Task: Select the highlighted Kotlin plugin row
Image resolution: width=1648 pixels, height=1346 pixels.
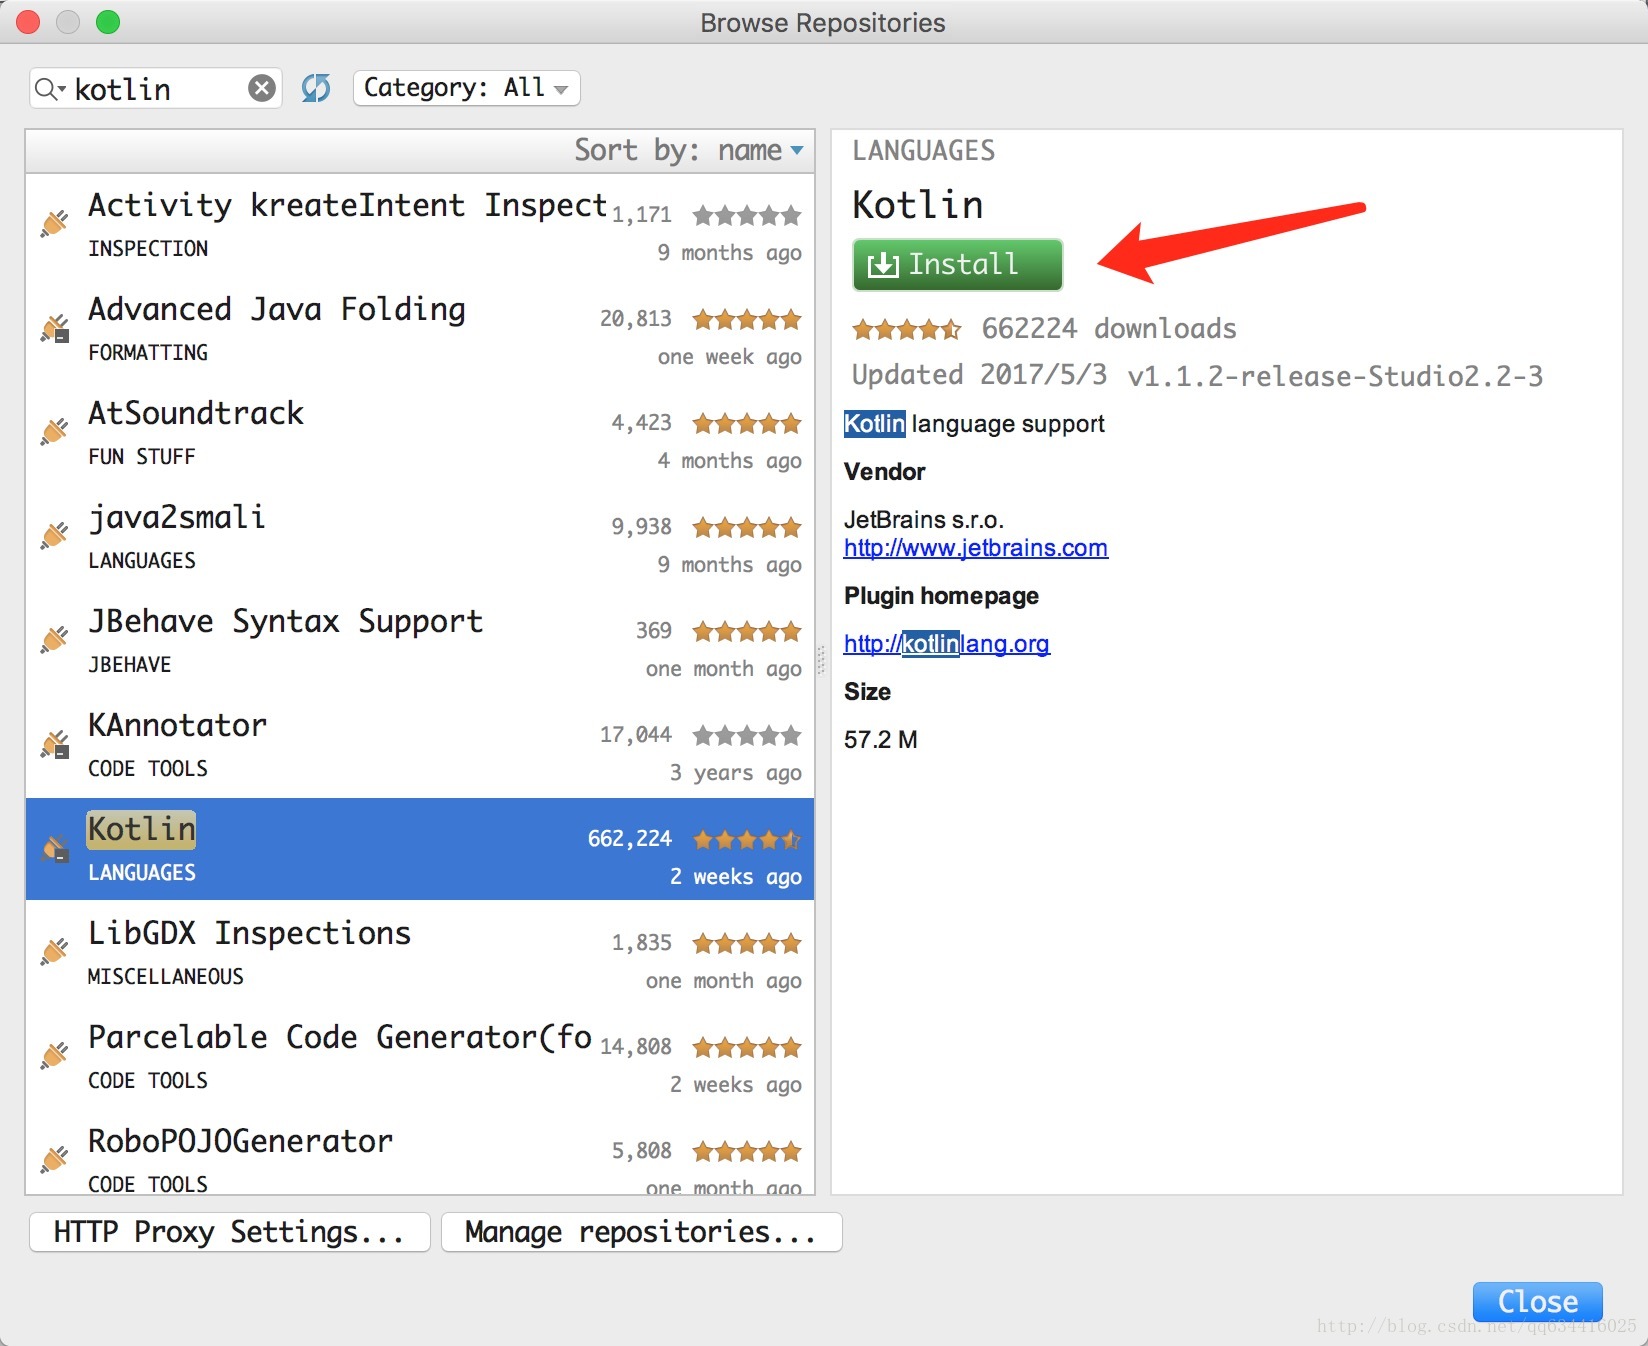Action: 420,849
